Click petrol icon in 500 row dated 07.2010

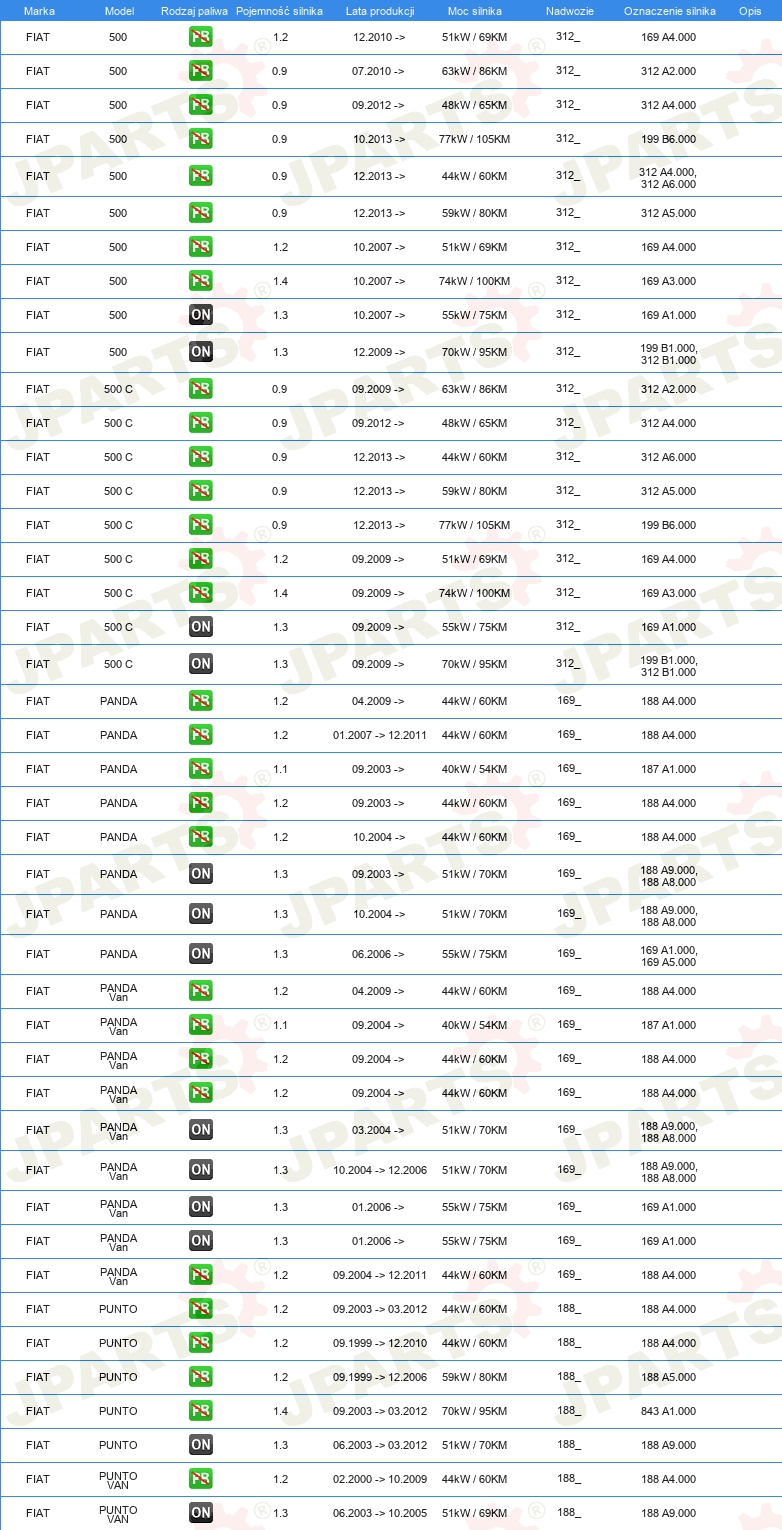[200, 71]
